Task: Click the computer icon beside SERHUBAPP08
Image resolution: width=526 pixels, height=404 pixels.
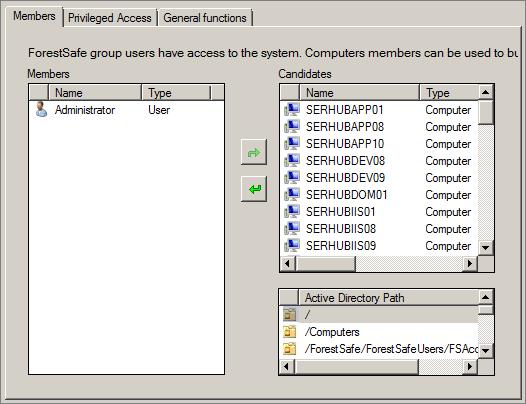Action: [292, 127]
